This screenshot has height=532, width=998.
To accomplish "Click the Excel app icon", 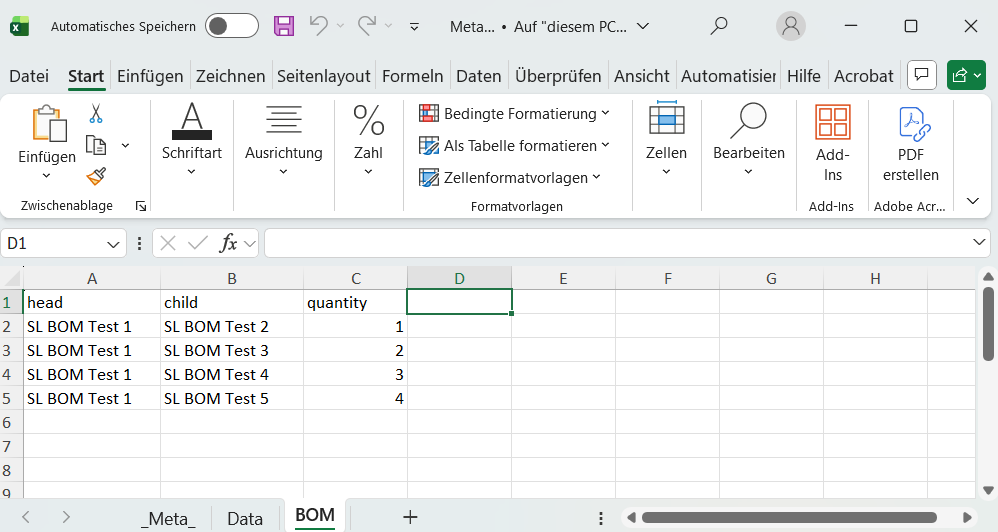I will click(x=19, y=26).
